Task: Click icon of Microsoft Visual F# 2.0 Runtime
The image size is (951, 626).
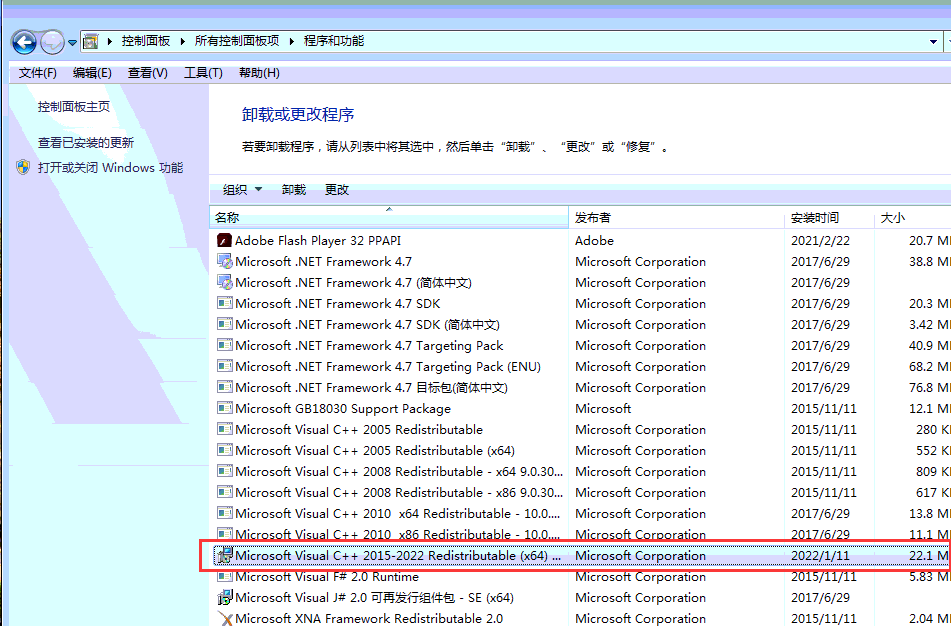Action: pos(224,576)
